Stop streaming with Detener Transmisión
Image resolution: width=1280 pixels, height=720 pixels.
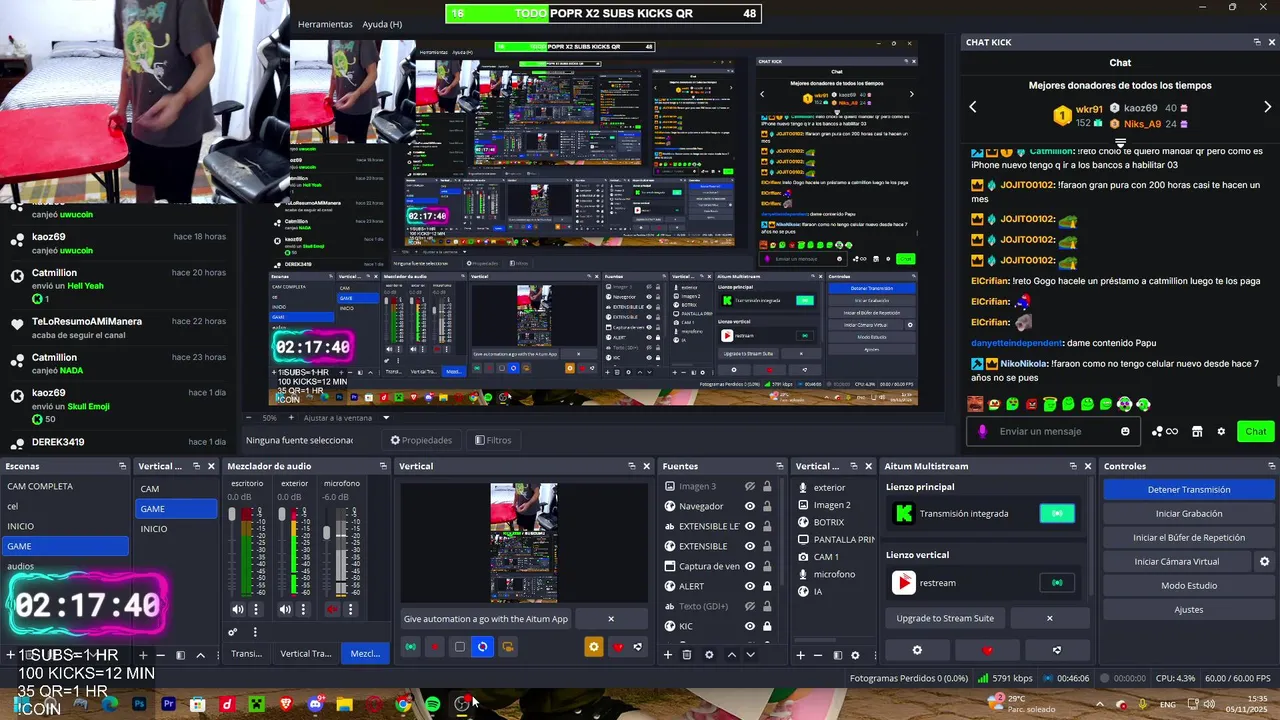point(1189,490)
